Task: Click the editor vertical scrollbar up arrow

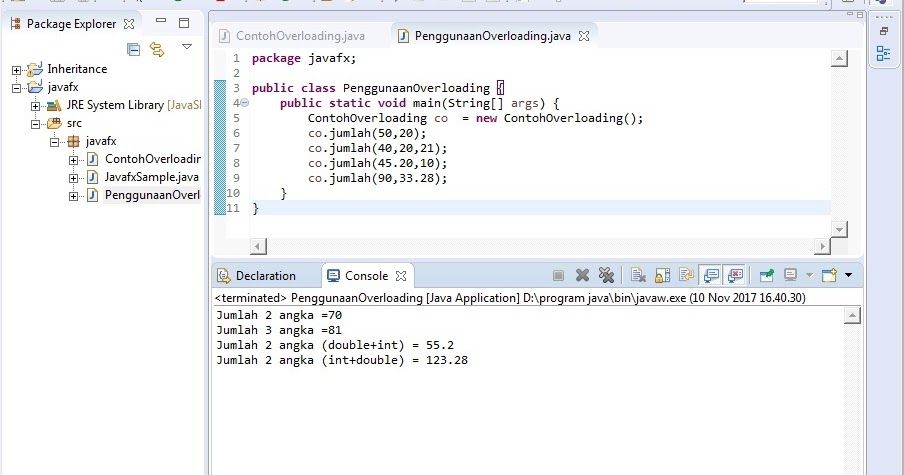Action: [839, 58]
